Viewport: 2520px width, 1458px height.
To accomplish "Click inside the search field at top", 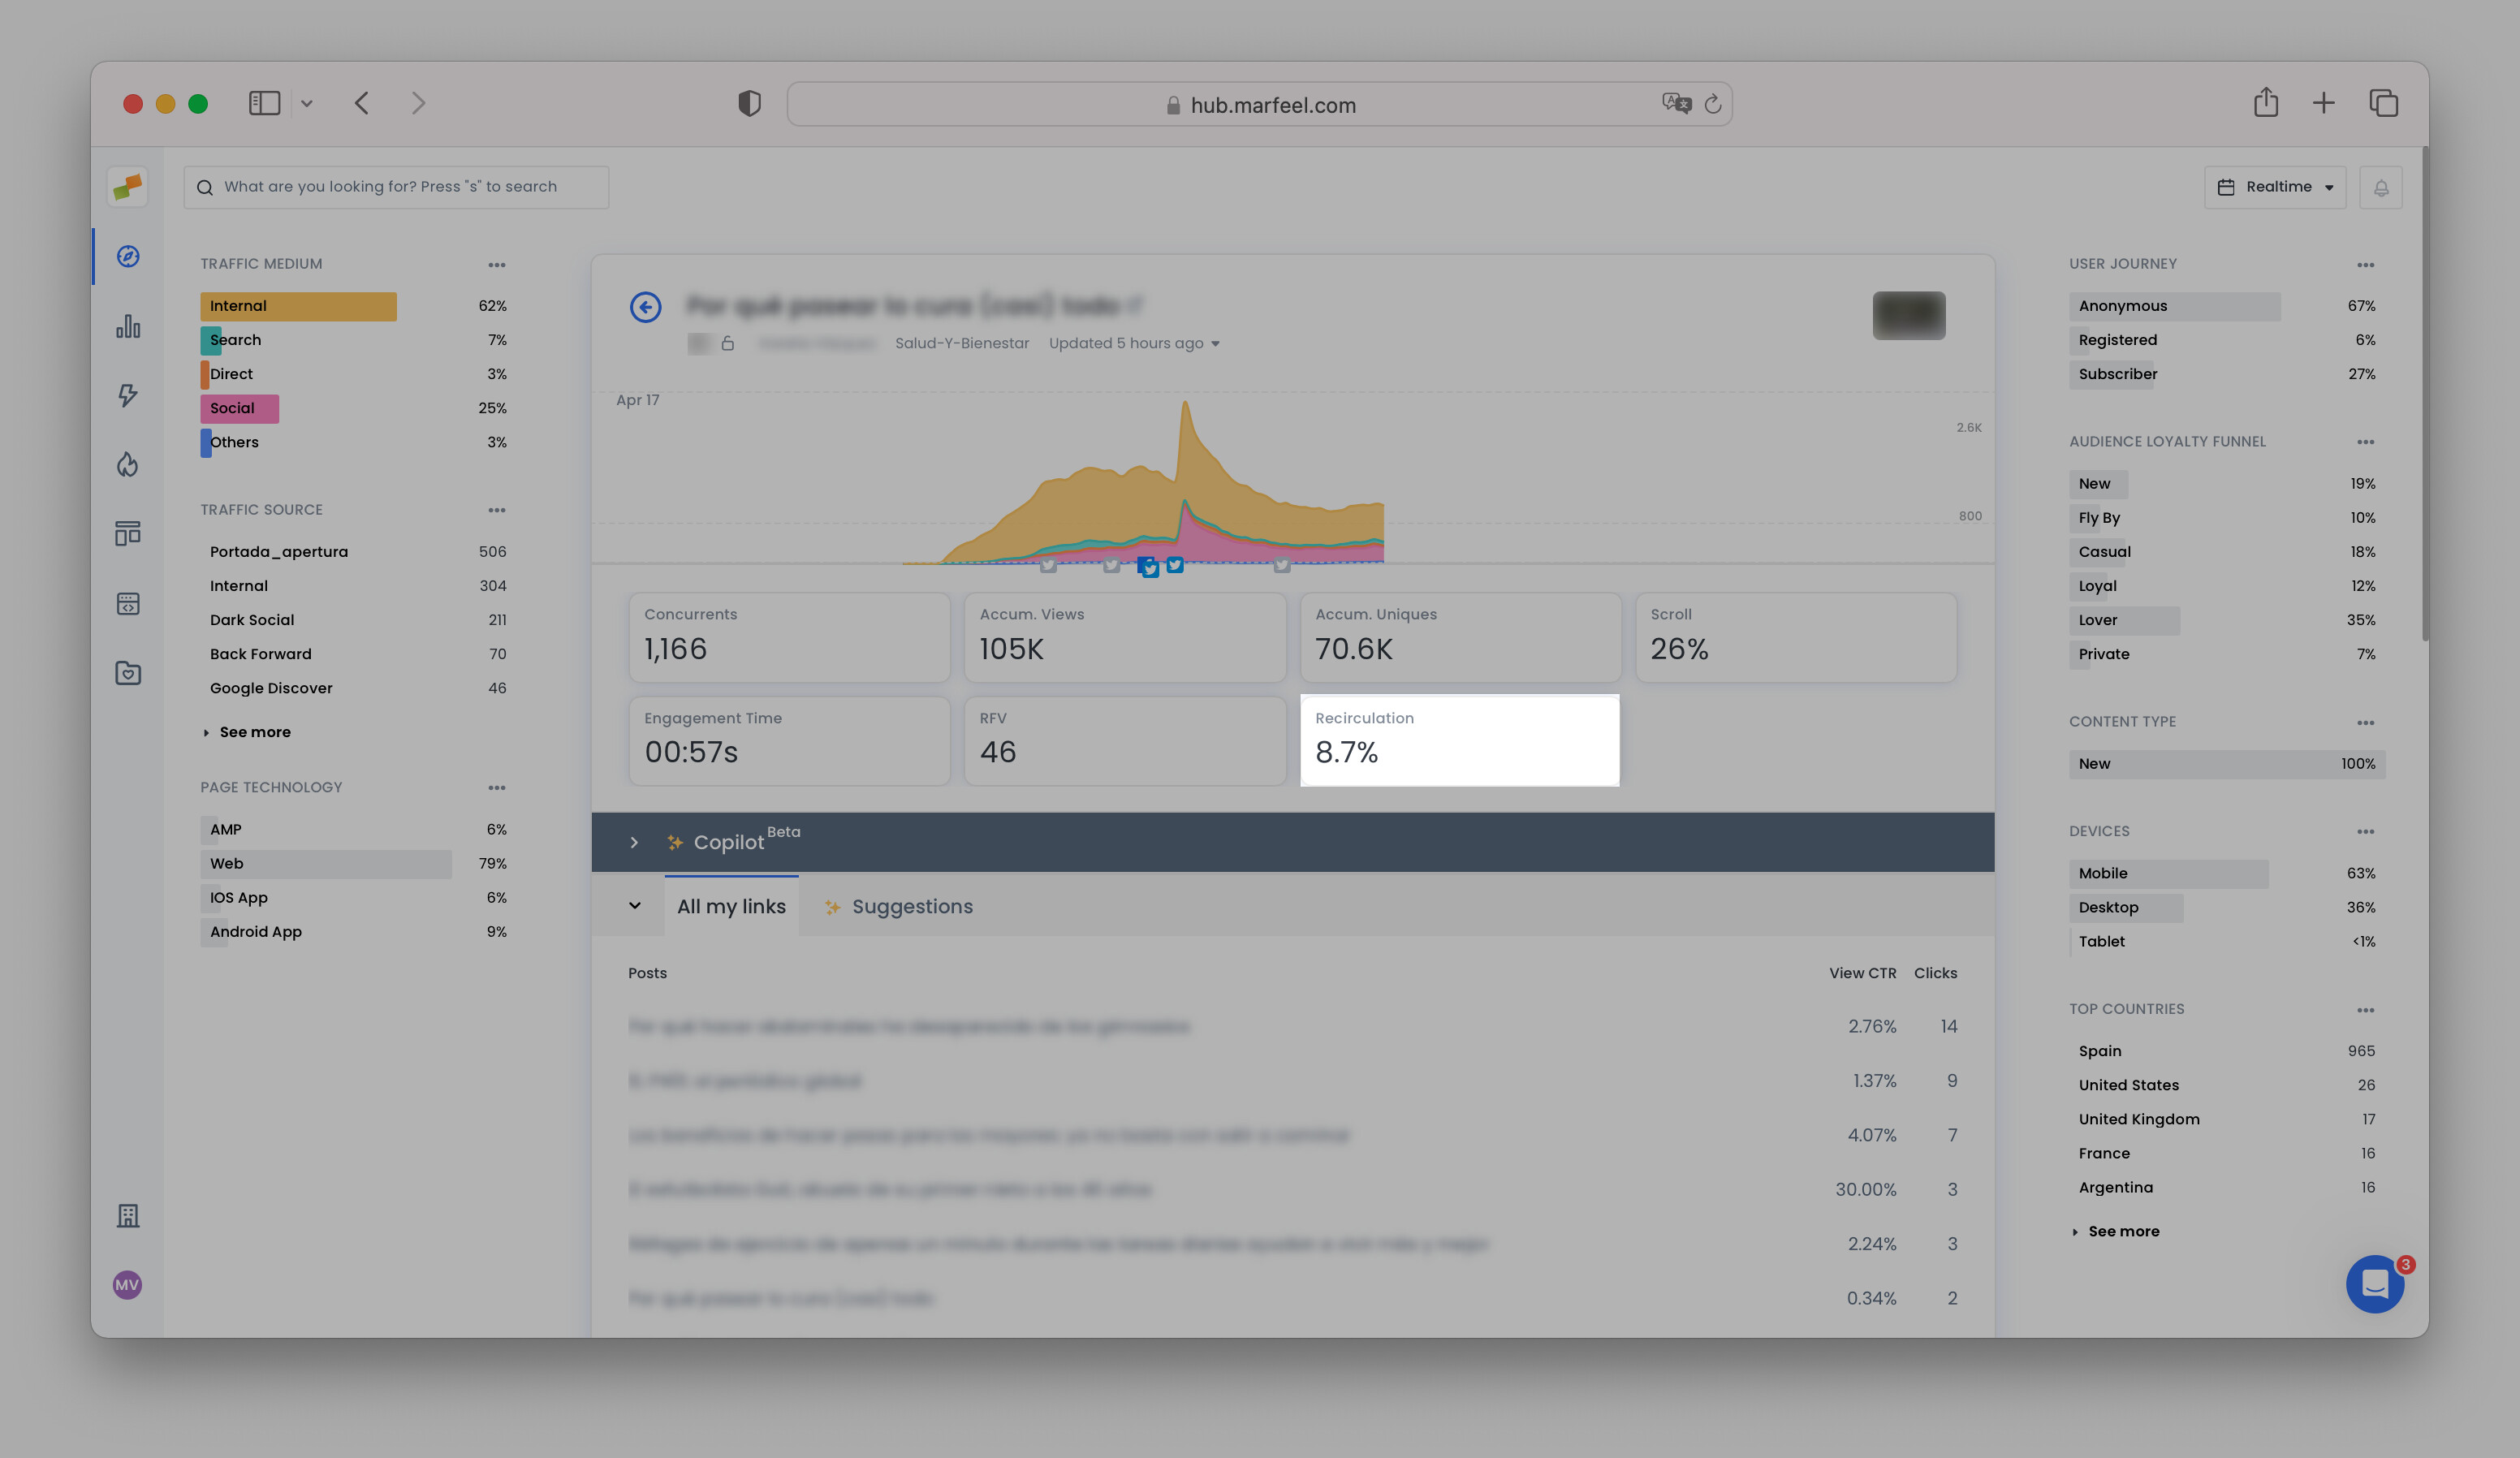I will [396, 187].
